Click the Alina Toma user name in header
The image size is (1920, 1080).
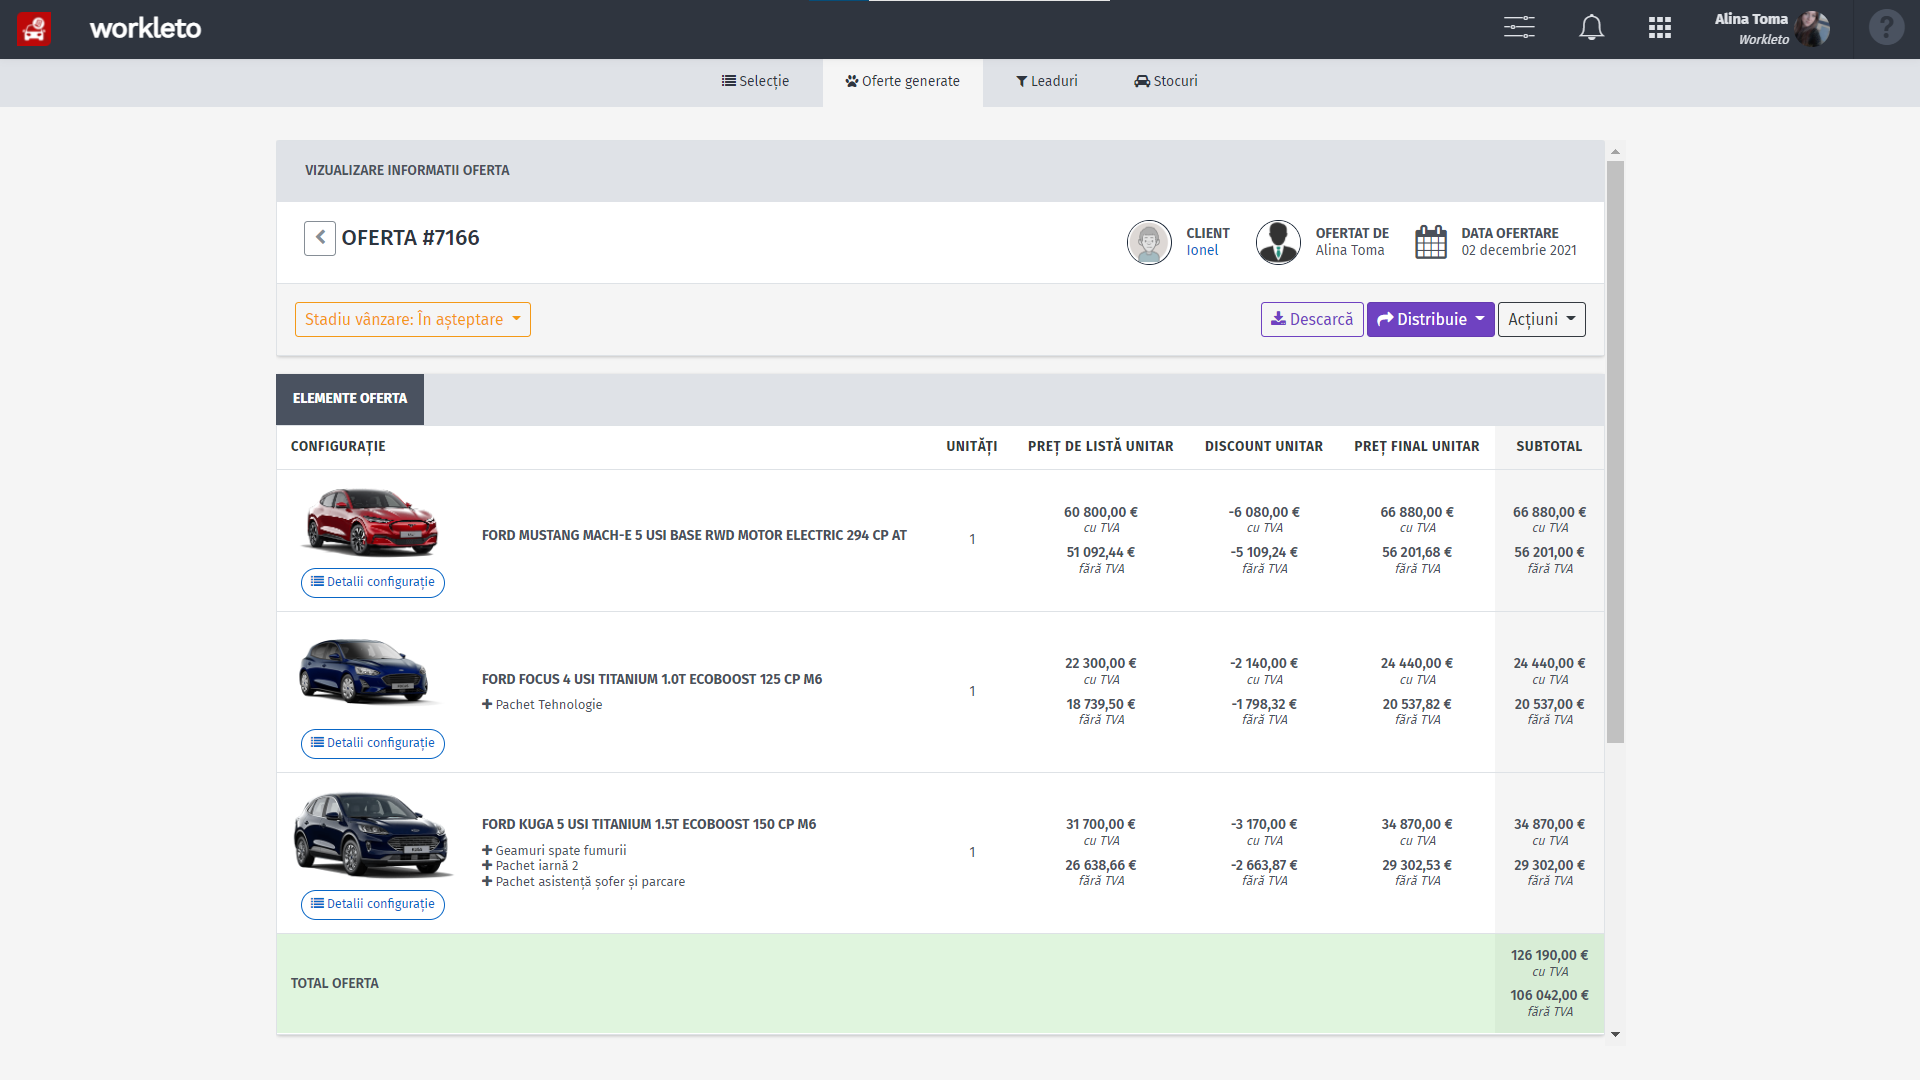click(x=1751, y=19)
